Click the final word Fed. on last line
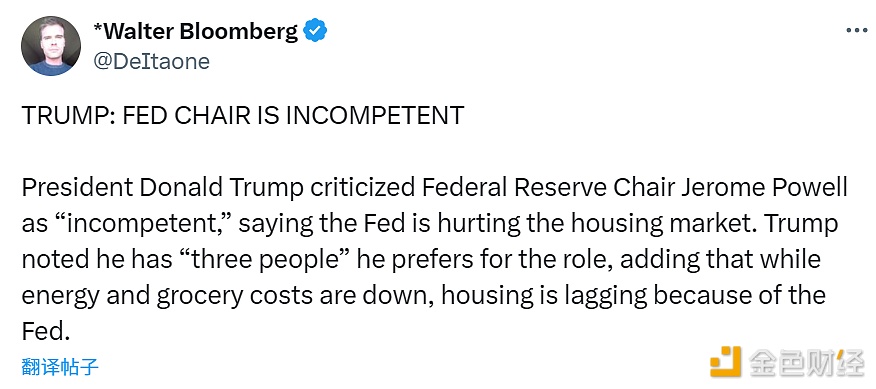The height and width of the screenshot is (389, 876). [46, 331]
